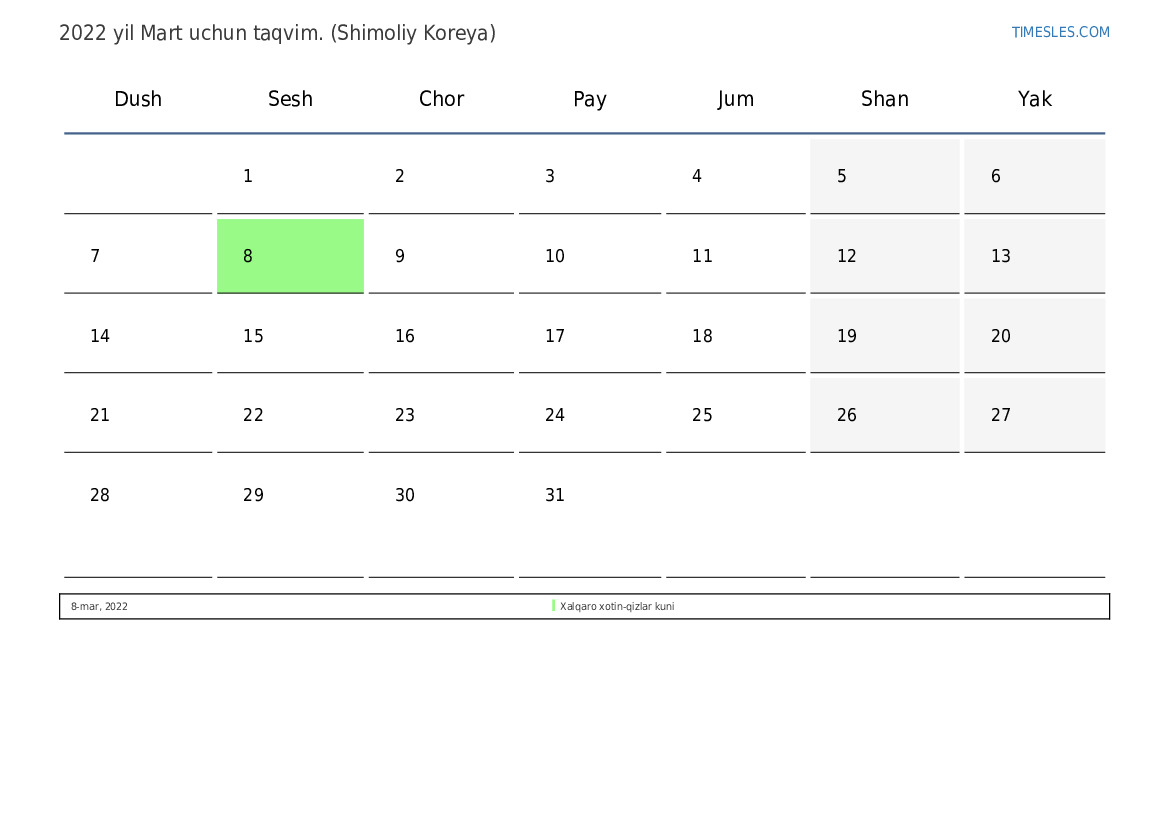This screenshot has width=1169, height=827.
Task: Select date 25 in the calendar
Action: [x=736, y=415]
